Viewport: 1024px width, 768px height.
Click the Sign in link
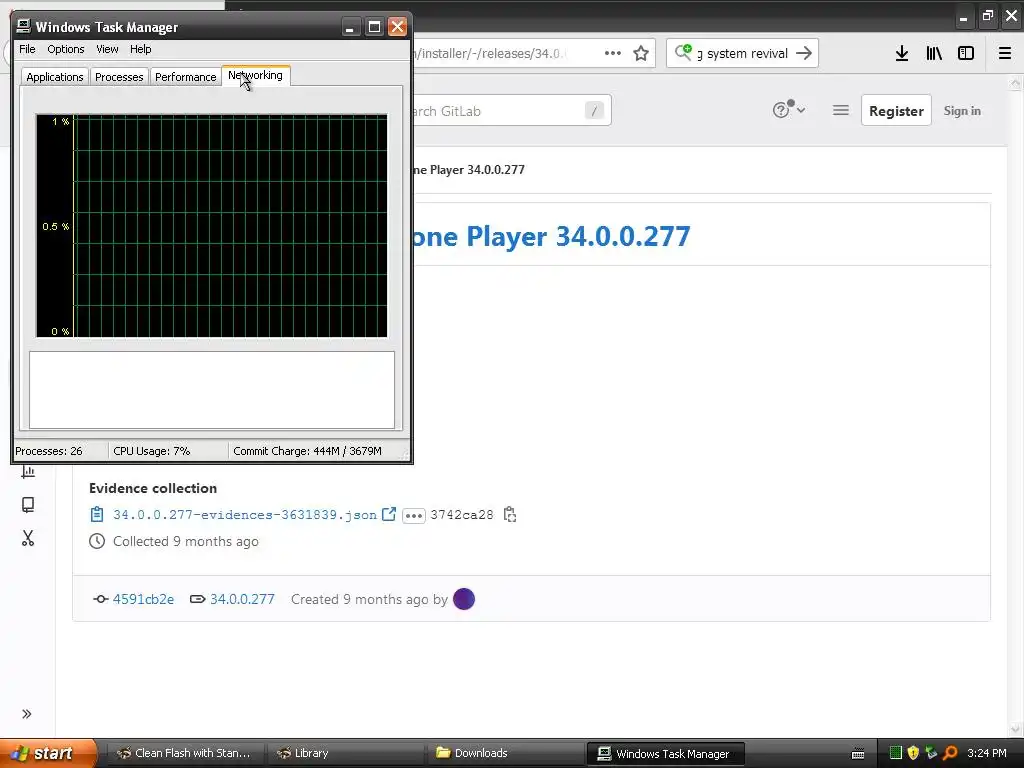coord(962,110)
